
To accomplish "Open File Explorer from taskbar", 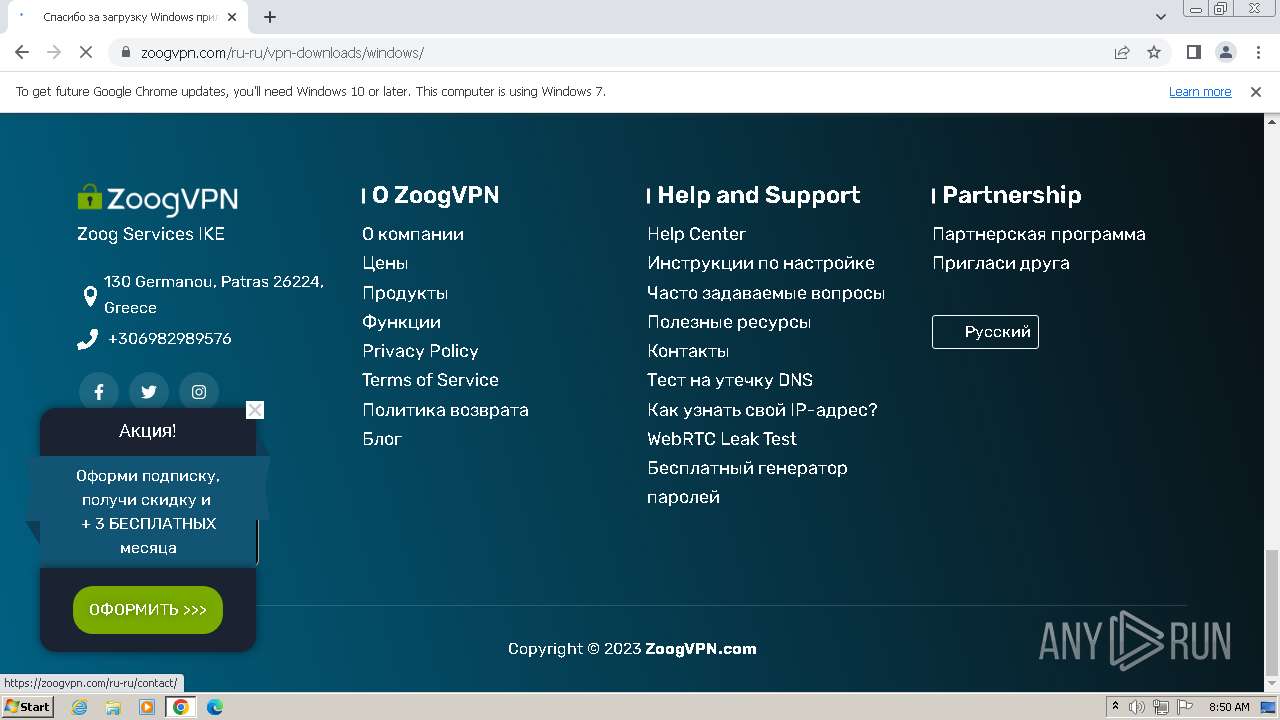I will pyautogui.click(x=113, y=707).
